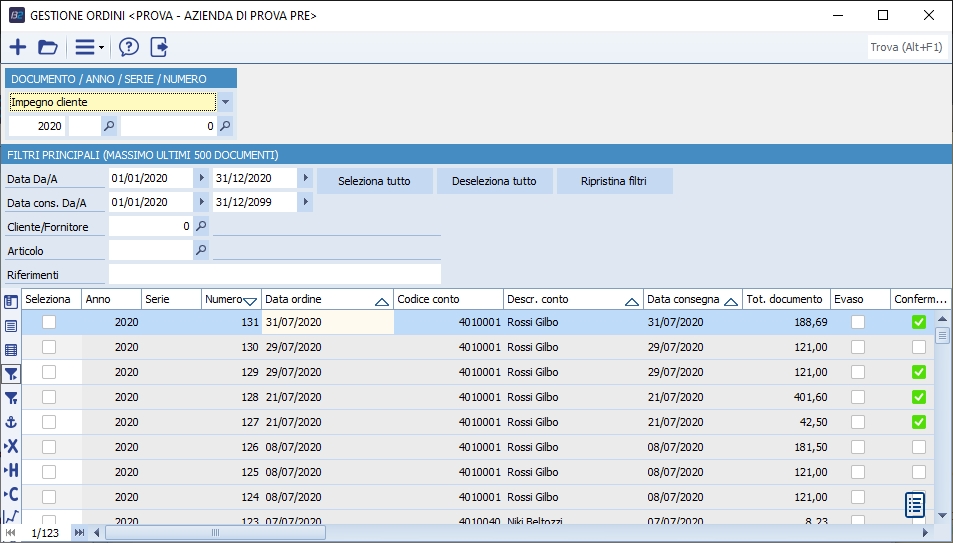Open an order with the folder icon
This screenshot has width=953, height=543.
point(48,47)
